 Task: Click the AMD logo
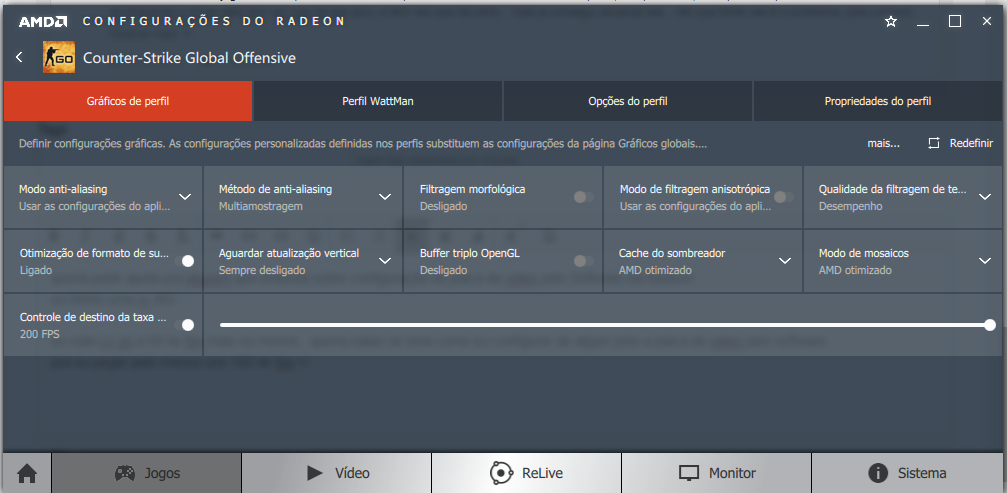point(42,21)
